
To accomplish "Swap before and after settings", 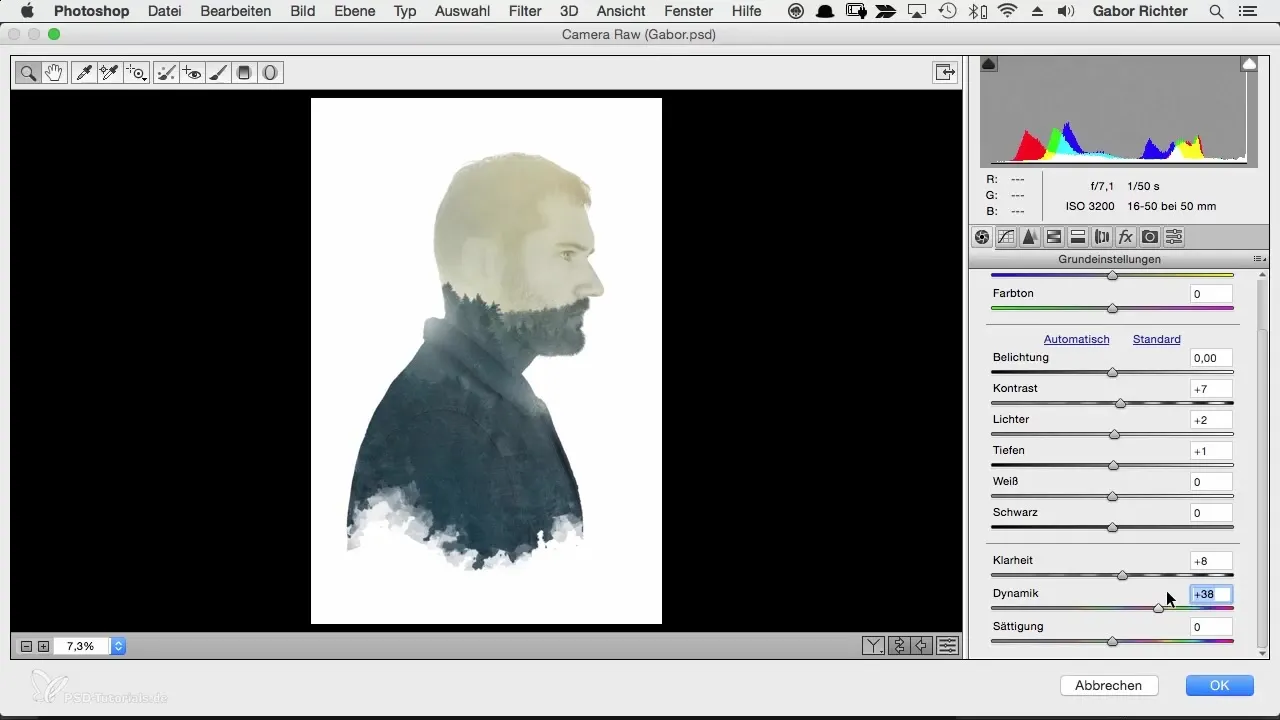I will 899,645.
